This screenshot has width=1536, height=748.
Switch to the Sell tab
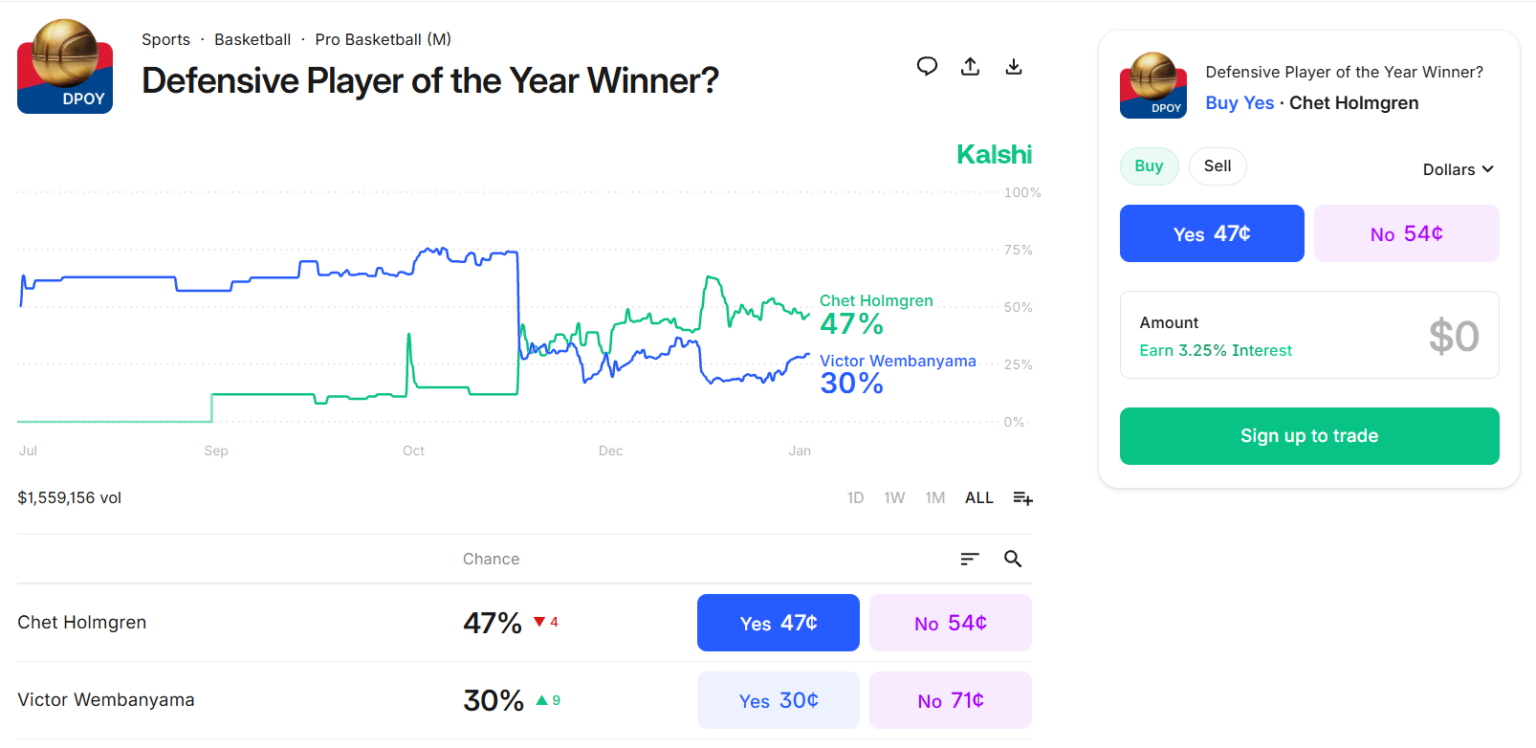[x=1217, y=166]
